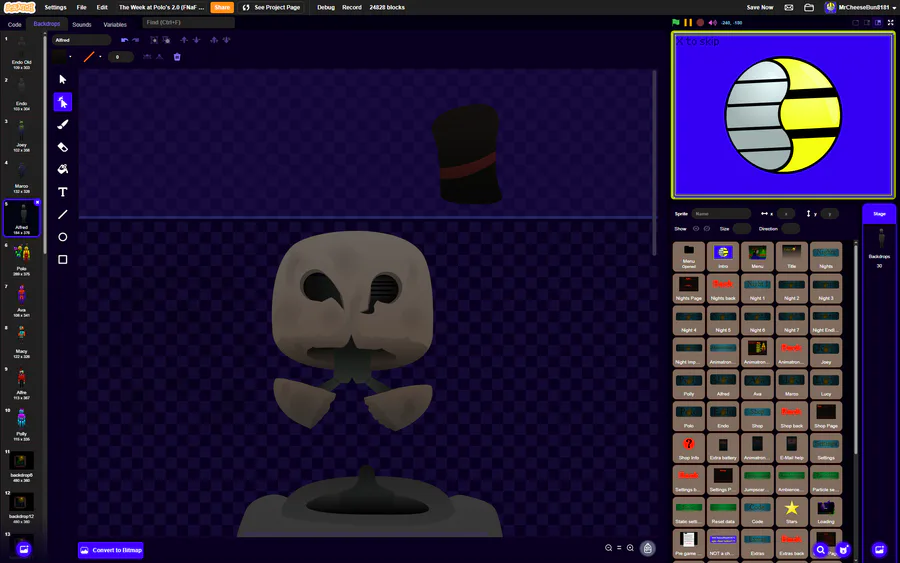Select the Text tool
This screenshot has width=900, height=563.
(x=63, y=192)
